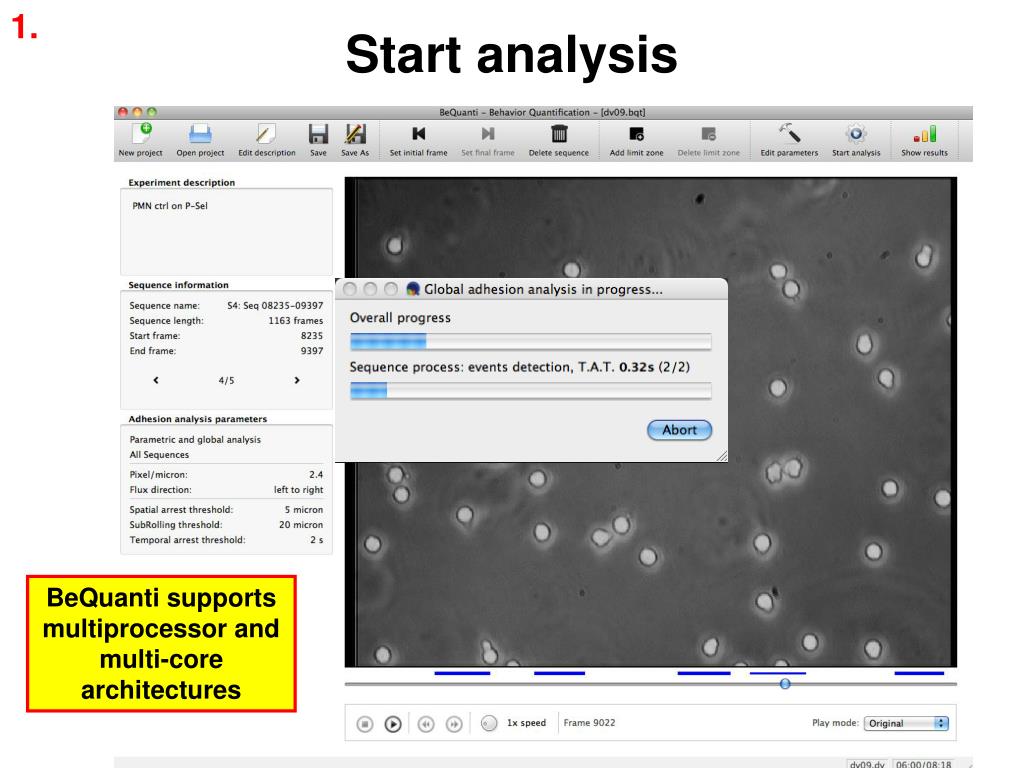
Task: Open project from toolbar
Action: tap(200, 140)
